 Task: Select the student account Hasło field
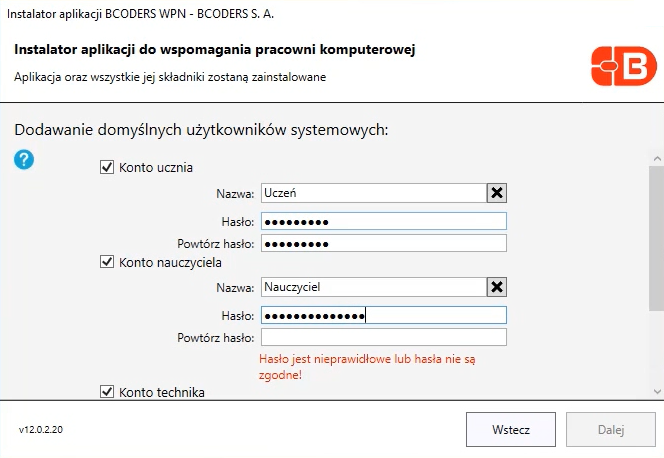384,221
